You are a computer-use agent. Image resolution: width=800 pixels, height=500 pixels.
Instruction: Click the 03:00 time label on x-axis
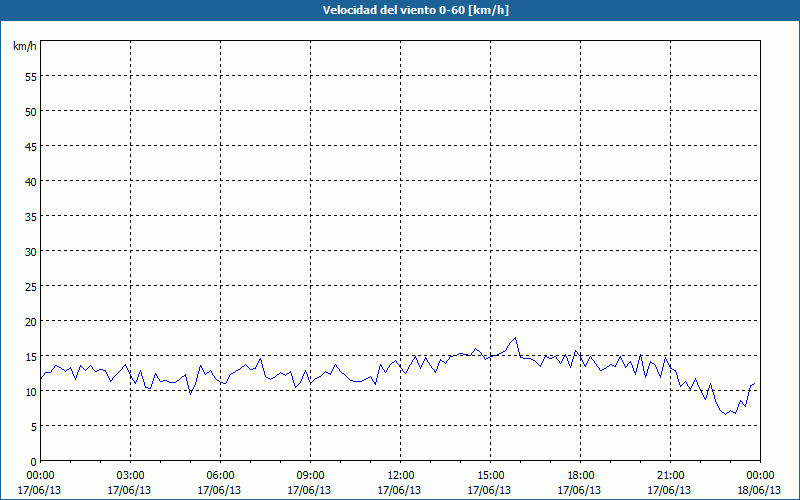tap(131, 476)
